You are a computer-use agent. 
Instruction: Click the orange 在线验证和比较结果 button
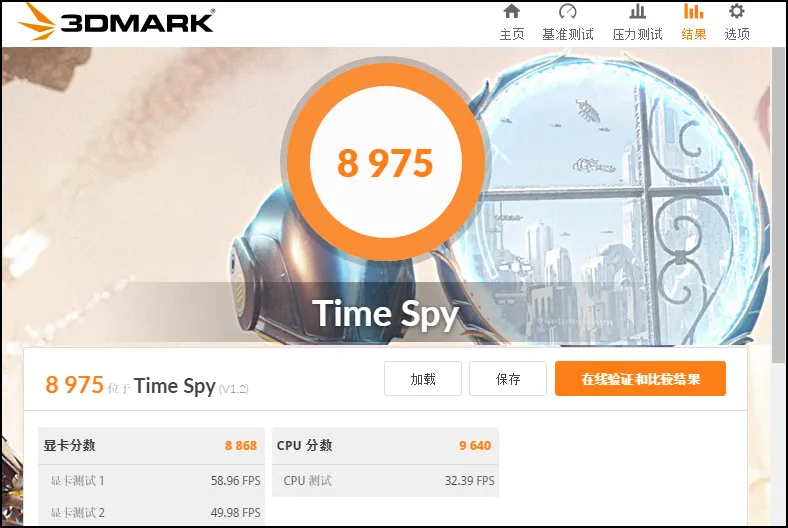640,378
